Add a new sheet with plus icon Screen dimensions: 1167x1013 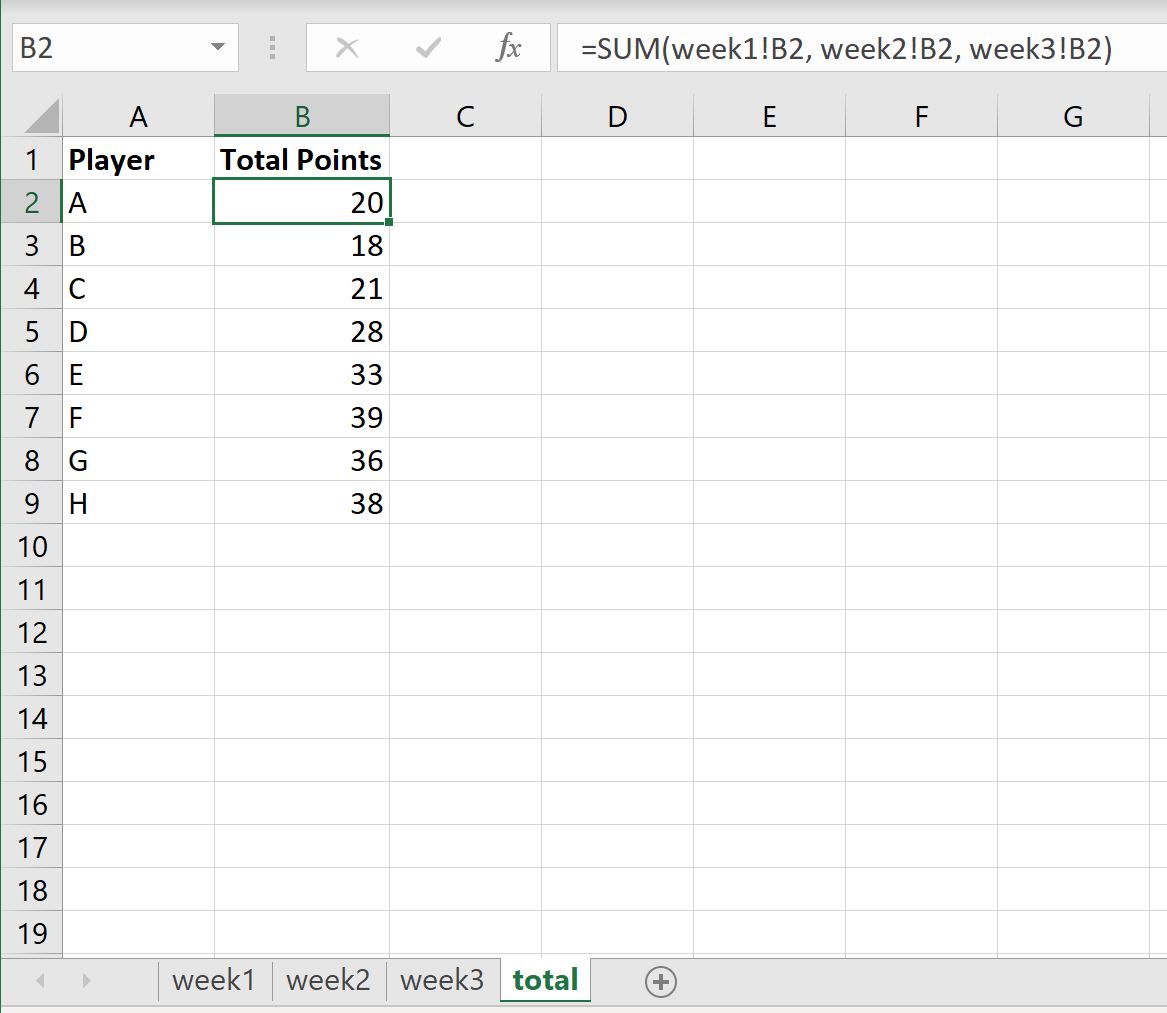point(660,981)
